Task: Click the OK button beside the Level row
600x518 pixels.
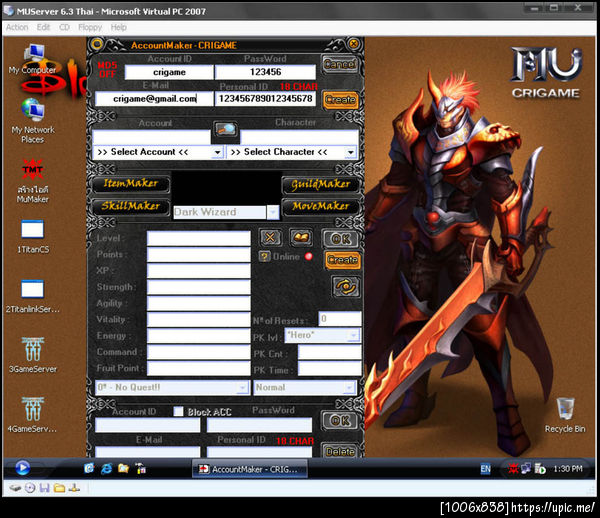Action: pos(341,239)
